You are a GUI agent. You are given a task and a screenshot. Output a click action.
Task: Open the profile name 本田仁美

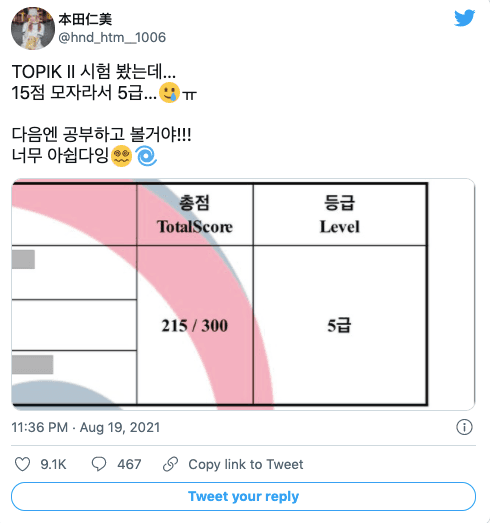click(x=85, y=19)
